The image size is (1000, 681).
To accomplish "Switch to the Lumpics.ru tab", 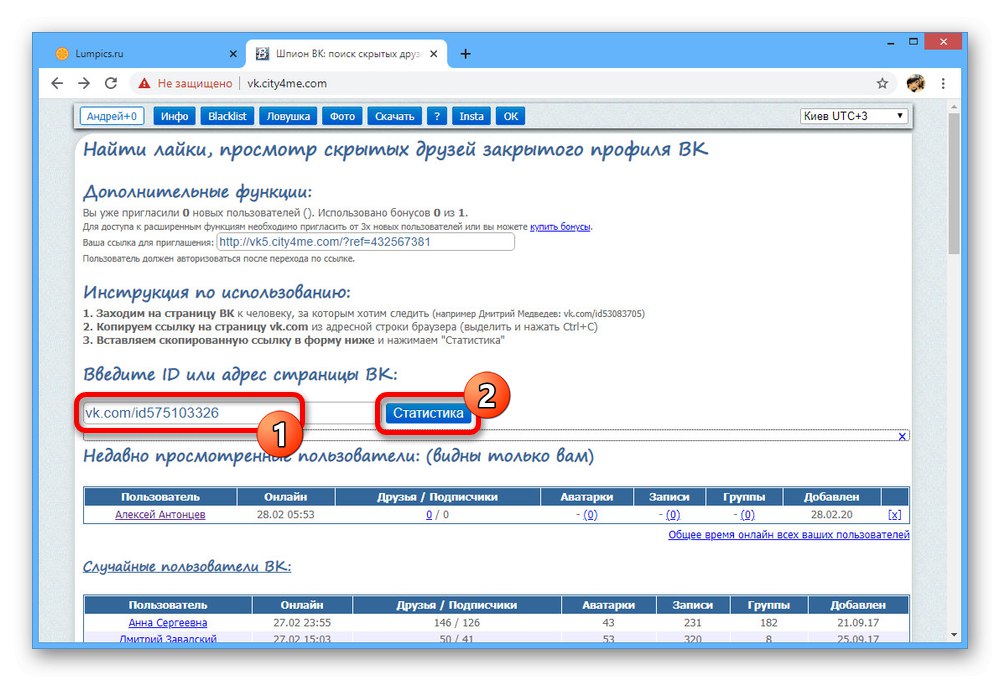I will [x=143, y=54].
